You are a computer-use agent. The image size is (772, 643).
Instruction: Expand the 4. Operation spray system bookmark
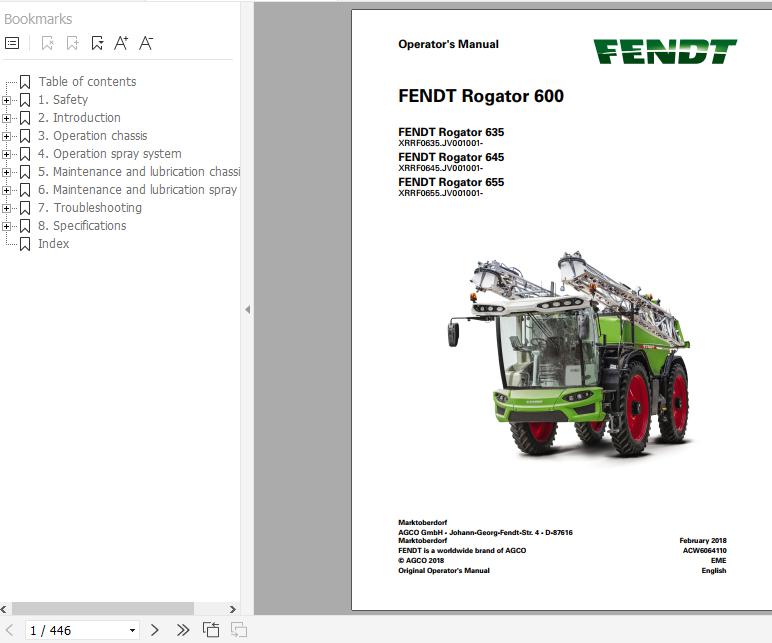click(6, 154)
